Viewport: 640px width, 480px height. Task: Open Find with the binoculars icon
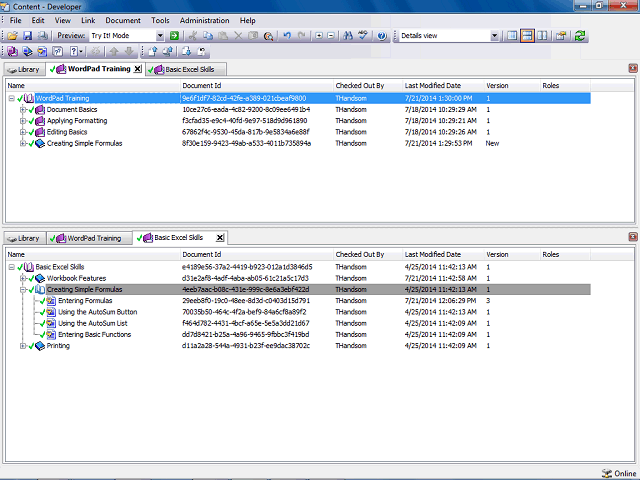click(348, 36)
